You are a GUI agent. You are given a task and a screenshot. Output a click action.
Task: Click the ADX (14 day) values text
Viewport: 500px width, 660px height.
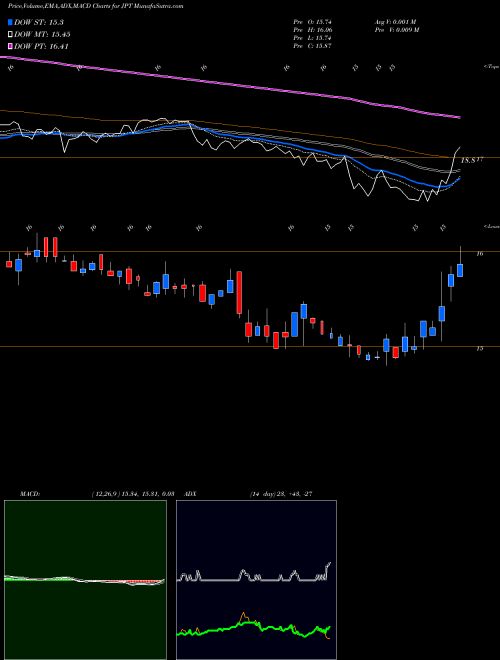[x=281, y=494]
